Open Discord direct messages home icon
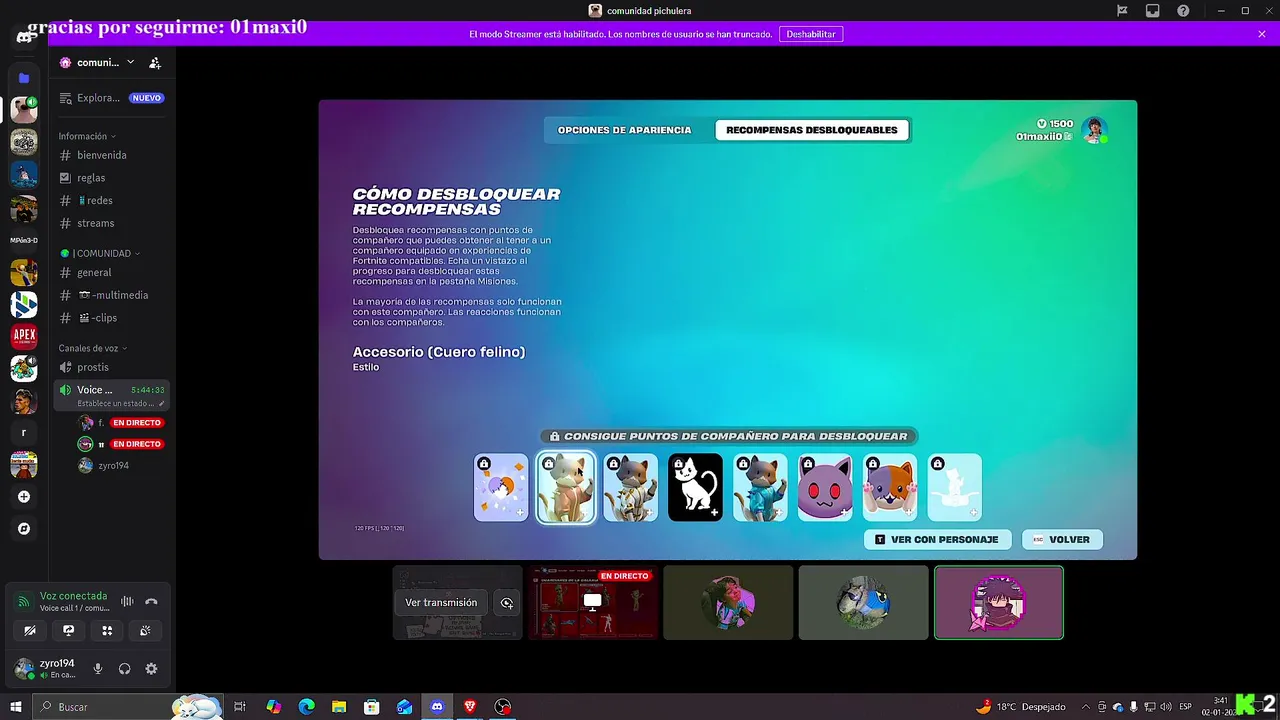Viewport: 1280px width, 720px height. (x=24, y=38)
